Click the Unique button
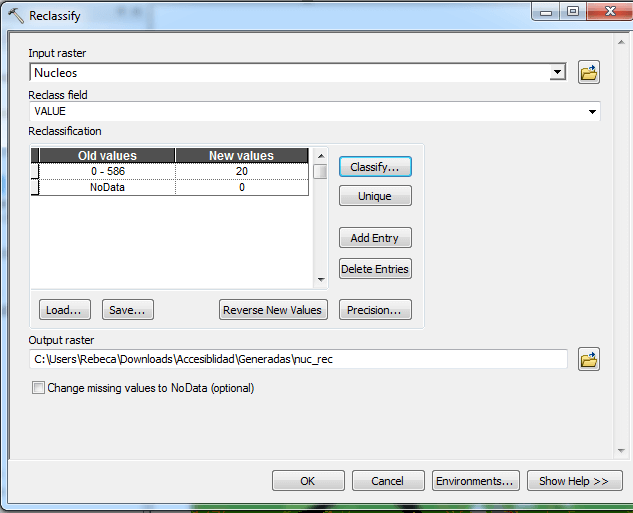633x513 pixels. pyautogui.click(x=375, y=197)
